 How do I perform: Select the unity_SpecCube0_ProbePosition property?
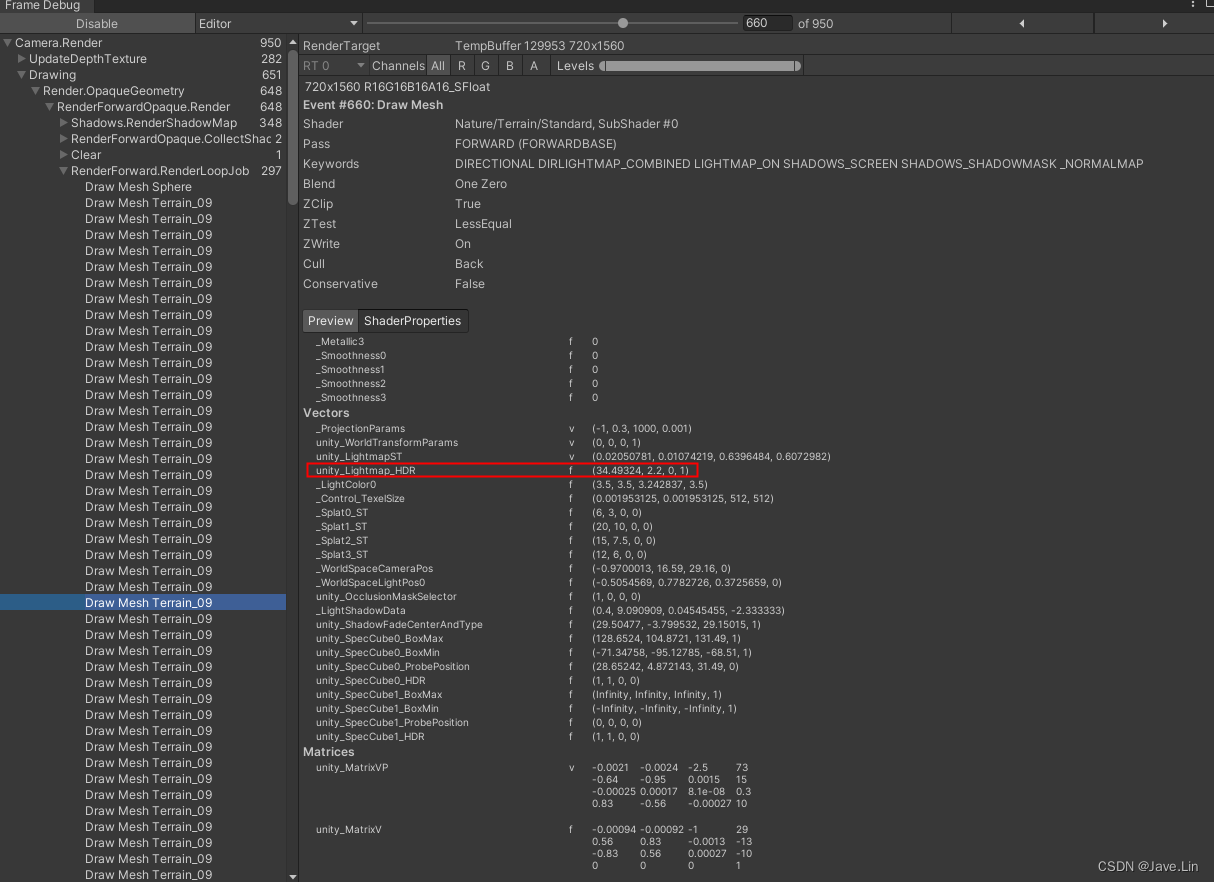(x=392, y=666)
